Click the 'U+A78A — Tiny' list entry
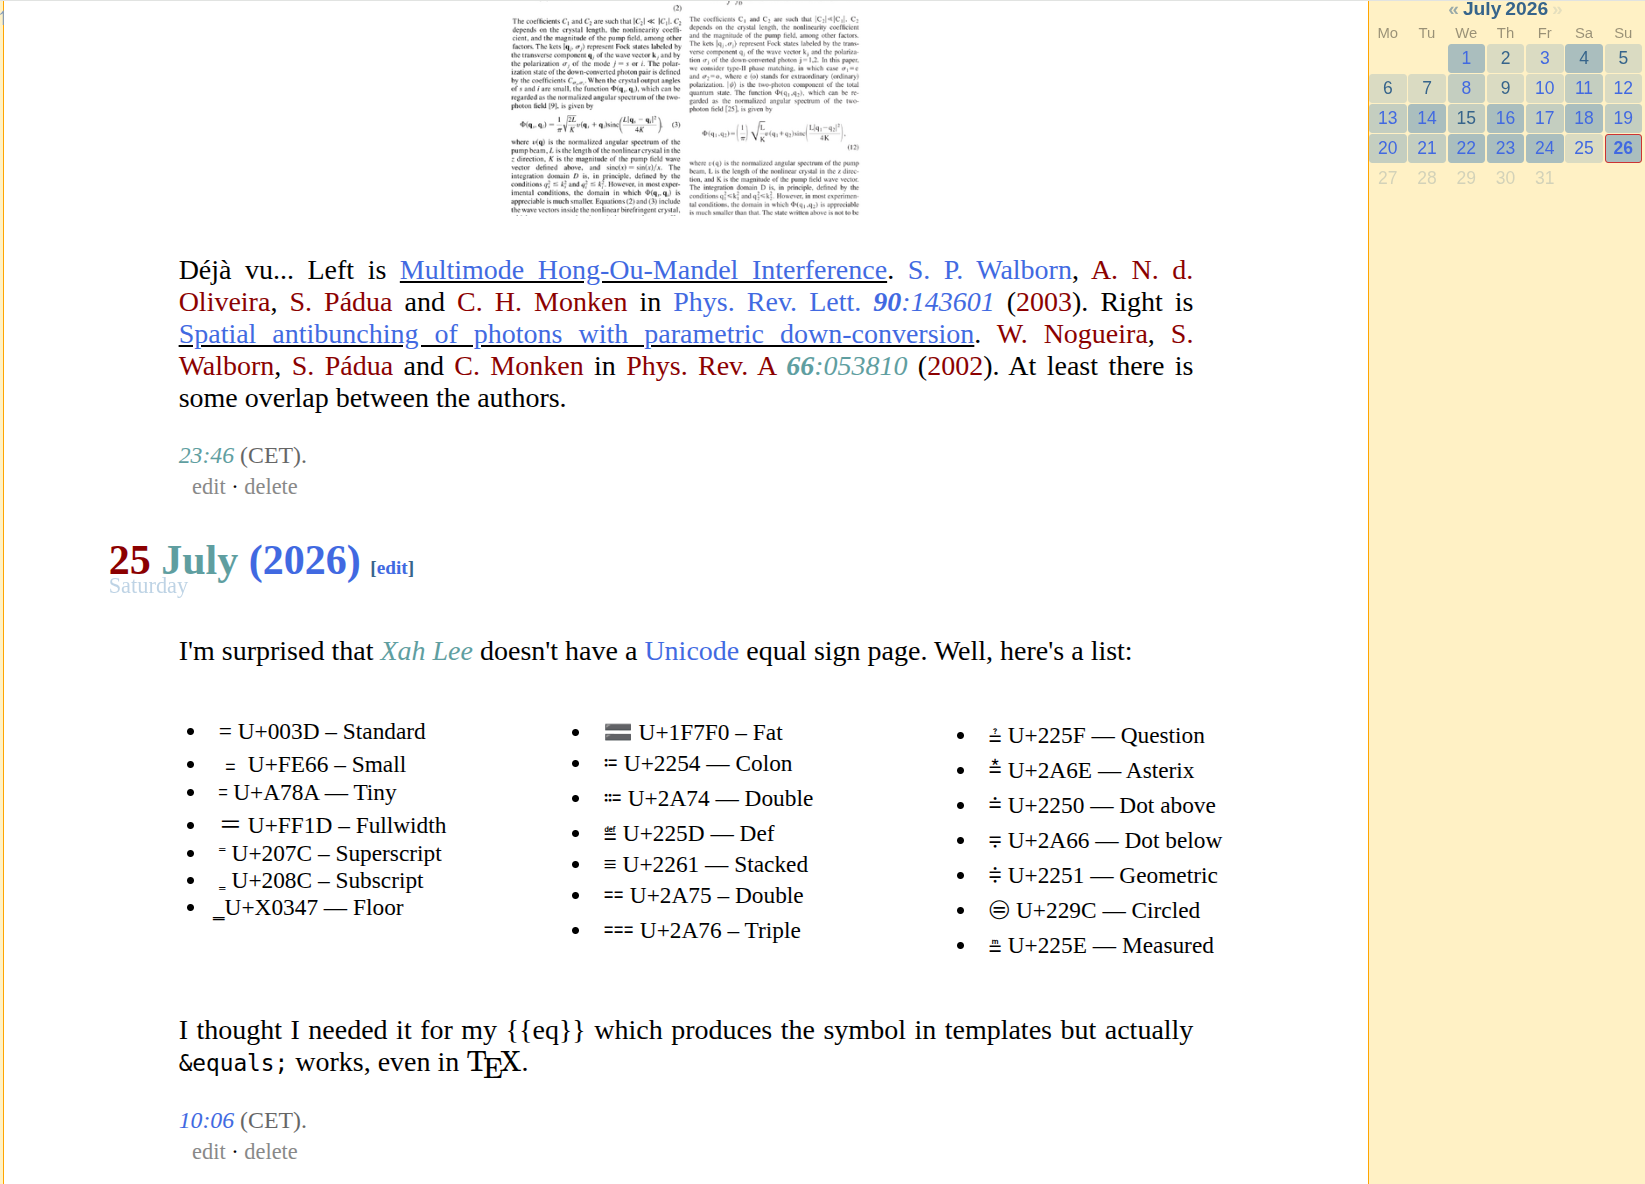 pyautogui.click(x=307, y=792)
